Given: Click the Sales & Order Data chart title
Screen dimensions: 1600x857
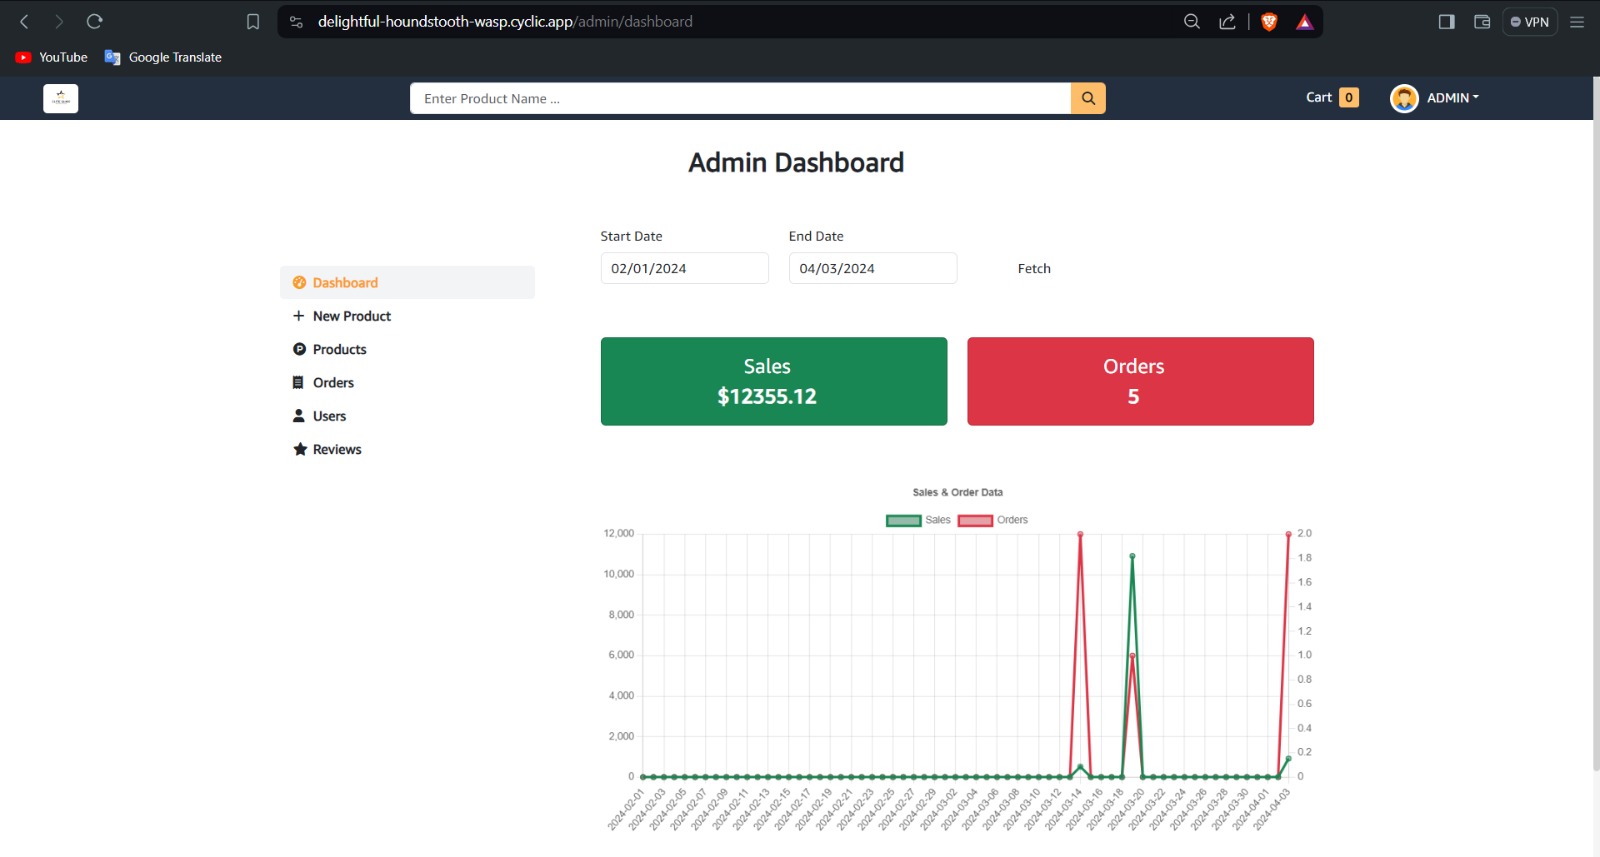Looking at the screenshot, I should tap(957, 492).
